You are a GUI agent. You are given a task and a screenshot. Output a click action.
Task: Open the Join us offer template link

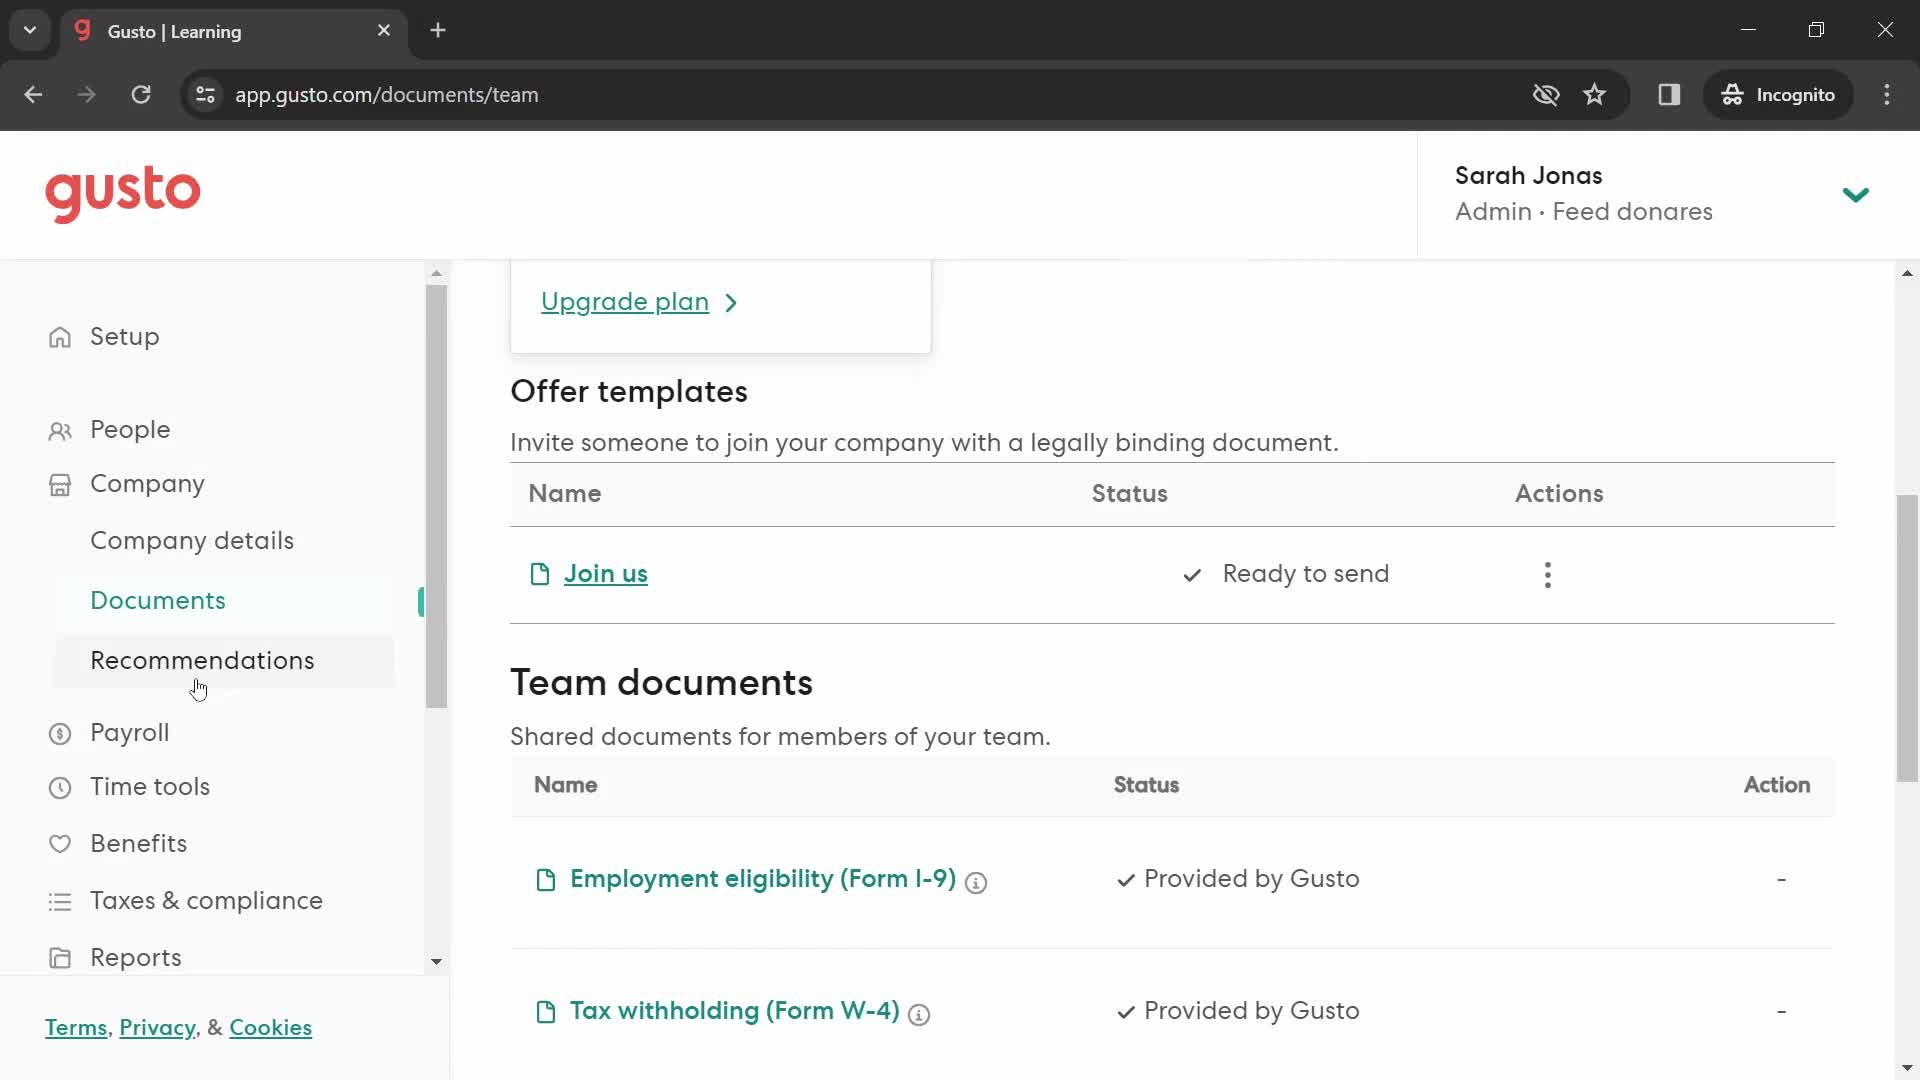pos(605,572)
